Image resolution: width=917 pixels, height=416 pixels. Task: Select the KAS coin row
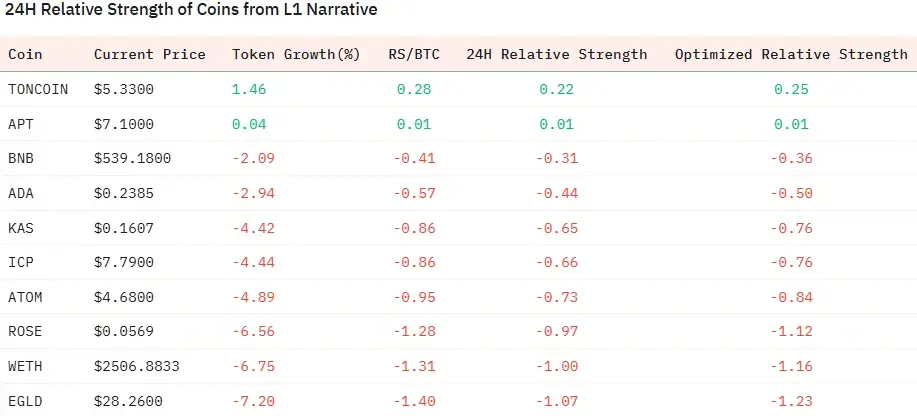point(21,228)
